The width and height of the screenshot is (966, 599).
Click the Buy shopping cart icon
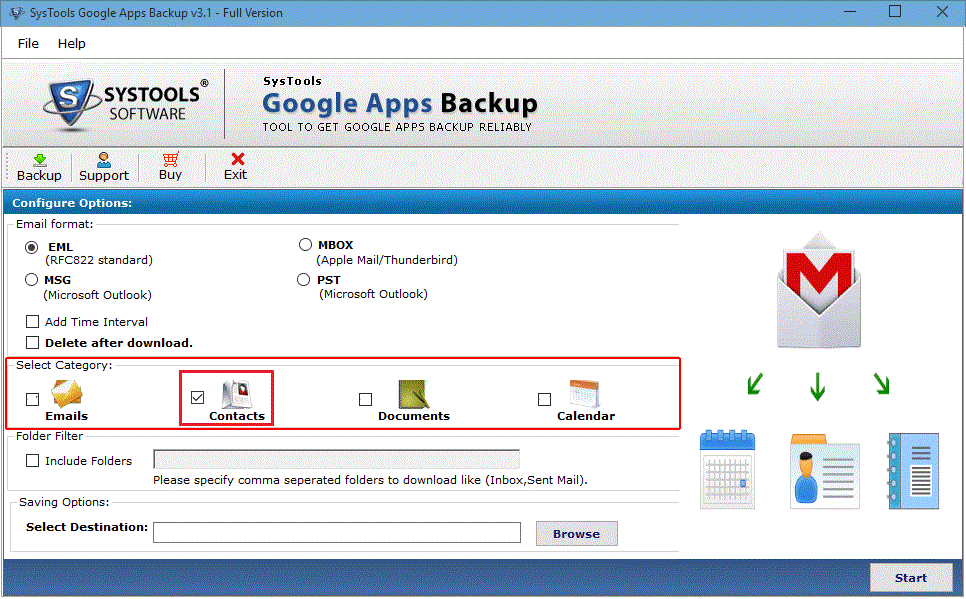(x=169, y=160)
